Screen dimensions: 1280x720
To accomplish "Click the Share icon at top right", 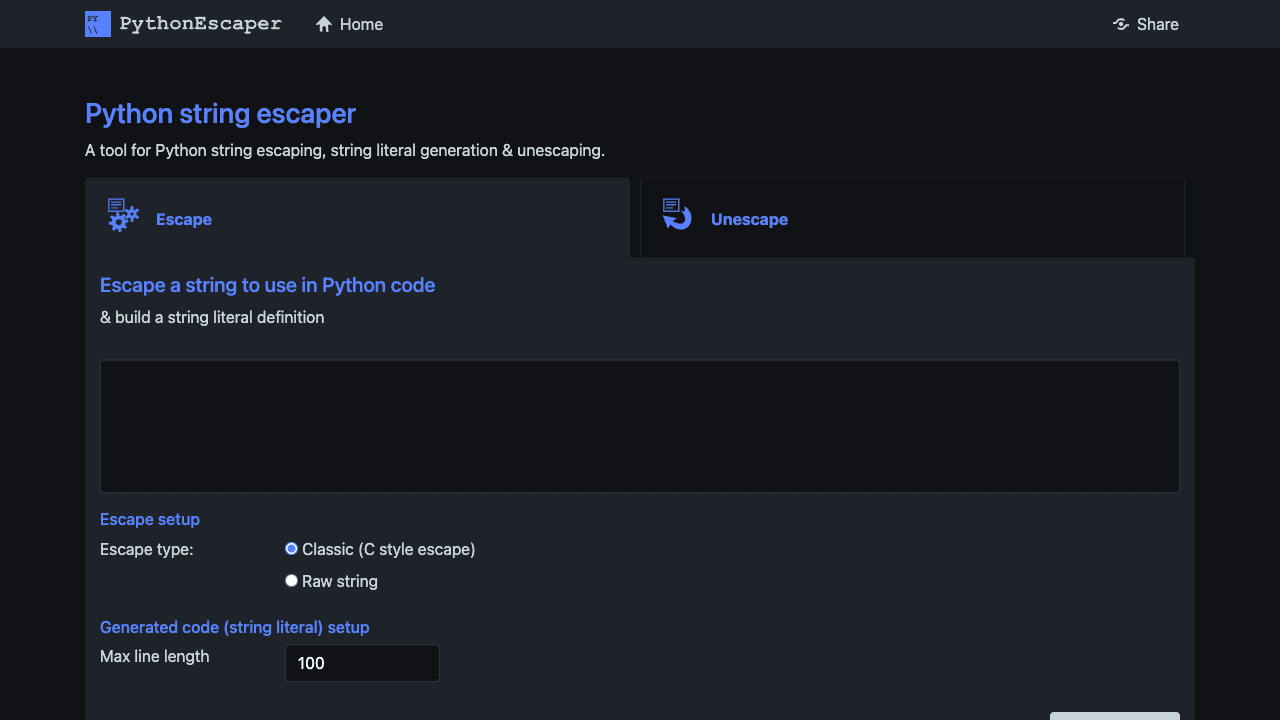I will click(1120, 24).
